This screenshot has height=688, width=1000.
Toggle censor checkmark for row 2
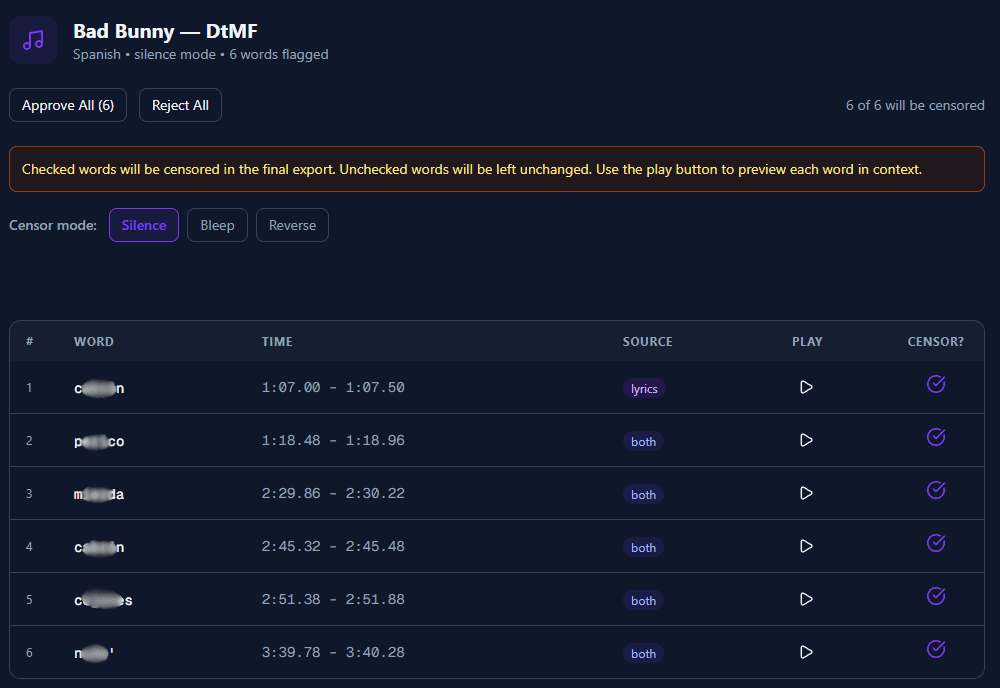point(936,437)
